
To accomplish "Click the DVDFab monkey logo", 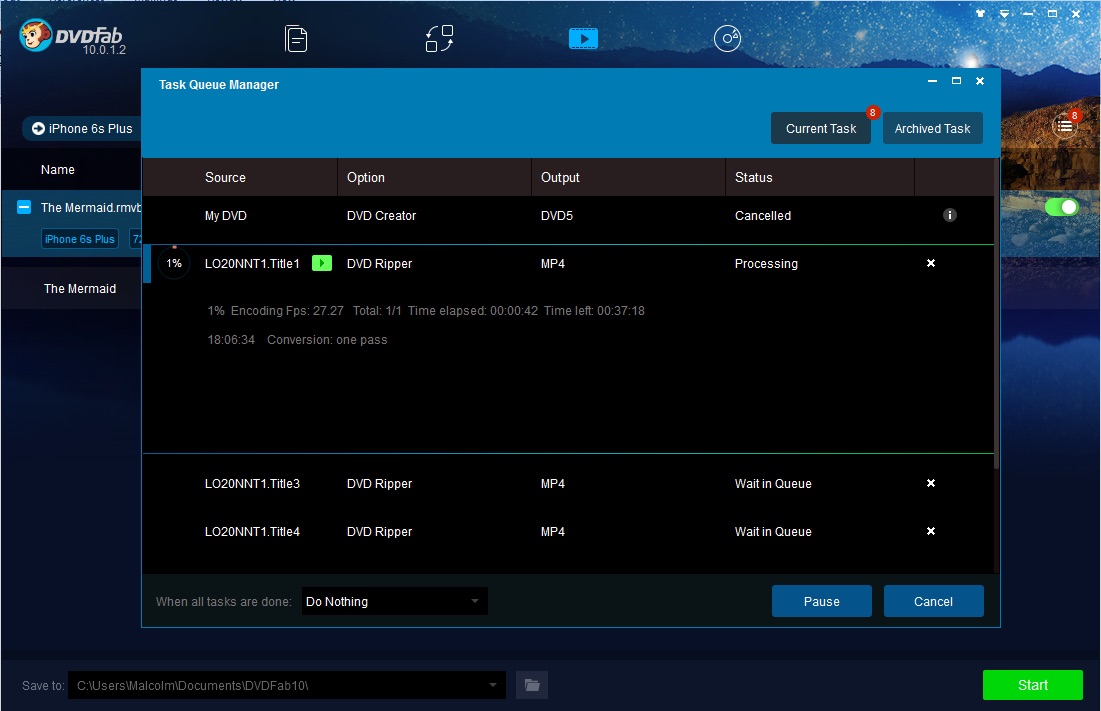I will [35, 35].
